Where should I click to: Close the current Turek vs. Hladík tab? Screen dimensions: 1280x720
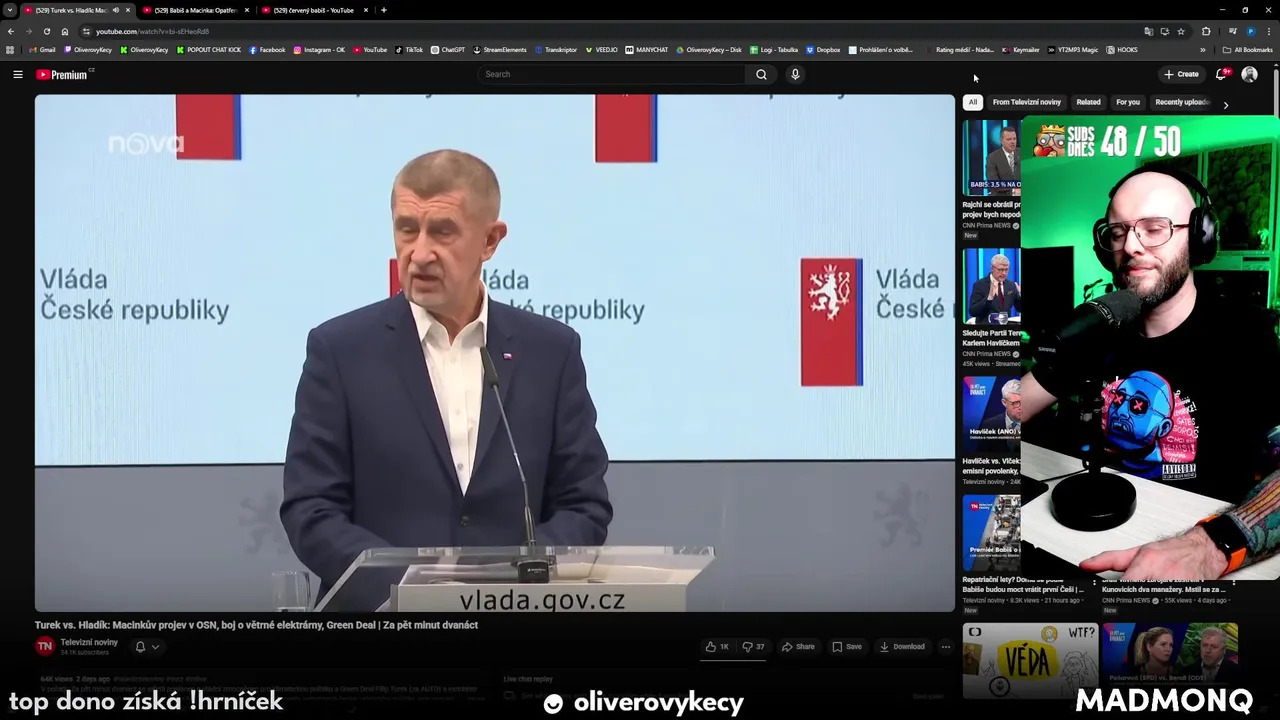coord(127,10)
